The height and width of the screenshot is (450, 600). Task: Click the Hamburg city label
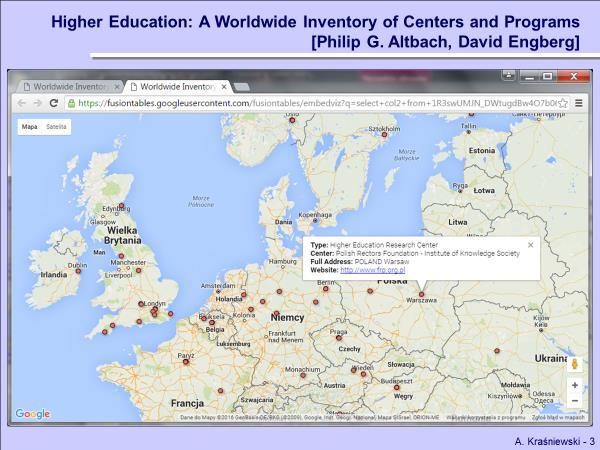click(283, 261)
